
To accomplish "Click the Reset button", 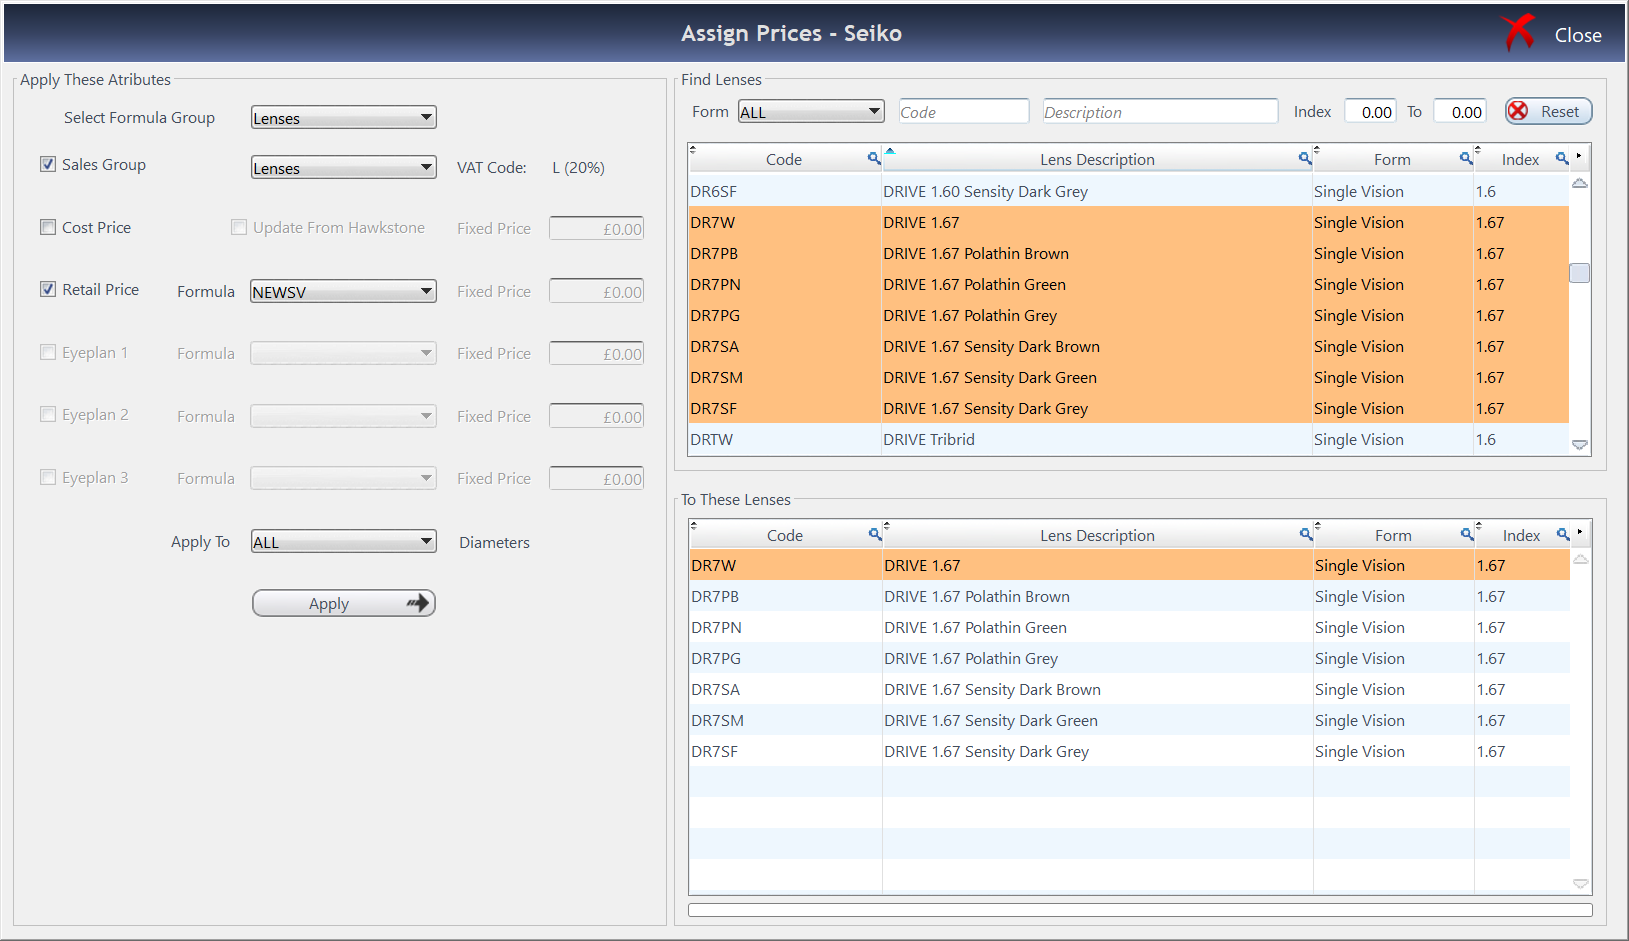I will pyautogui.click(x=1548, y=111).
